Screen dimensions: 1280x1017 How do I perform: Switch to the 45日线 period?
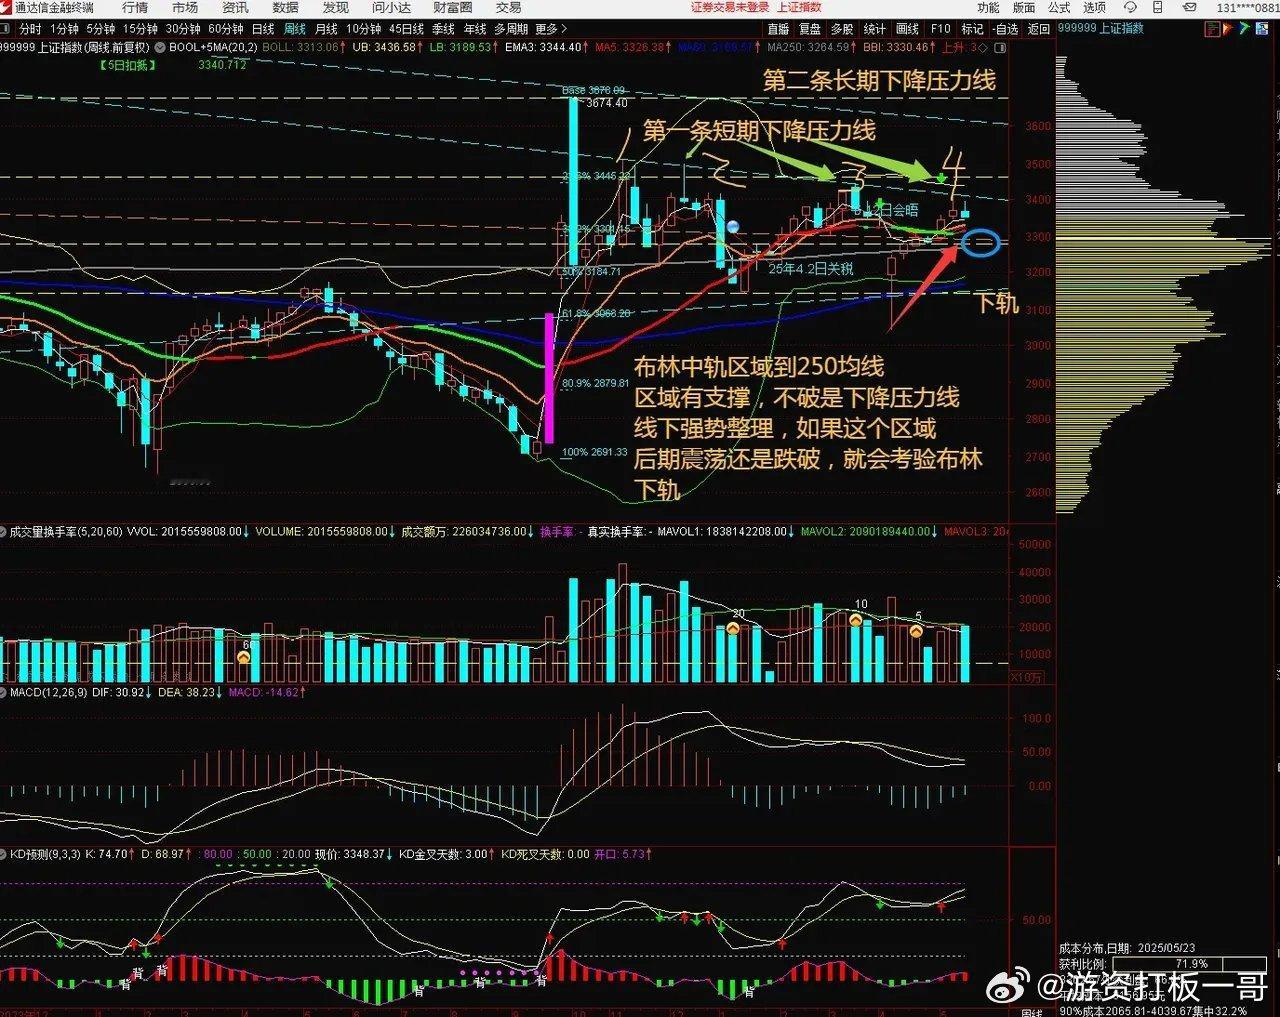pos(407,29)
